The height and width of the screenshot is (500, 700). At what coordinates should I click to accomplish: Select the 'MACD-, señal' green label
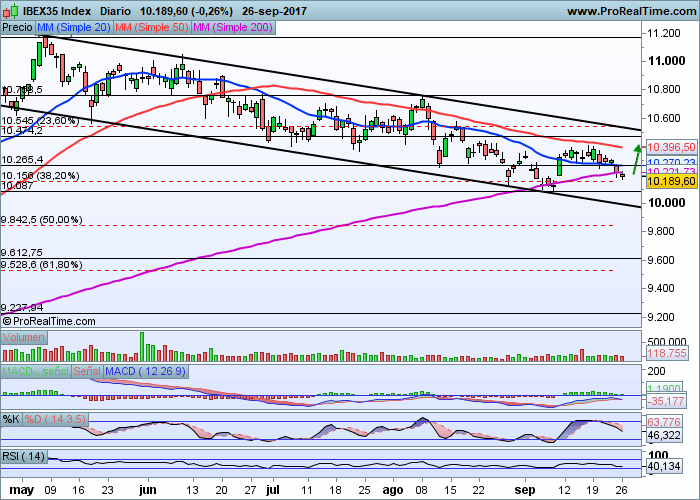pyautogui.click(x=36, y=371)
